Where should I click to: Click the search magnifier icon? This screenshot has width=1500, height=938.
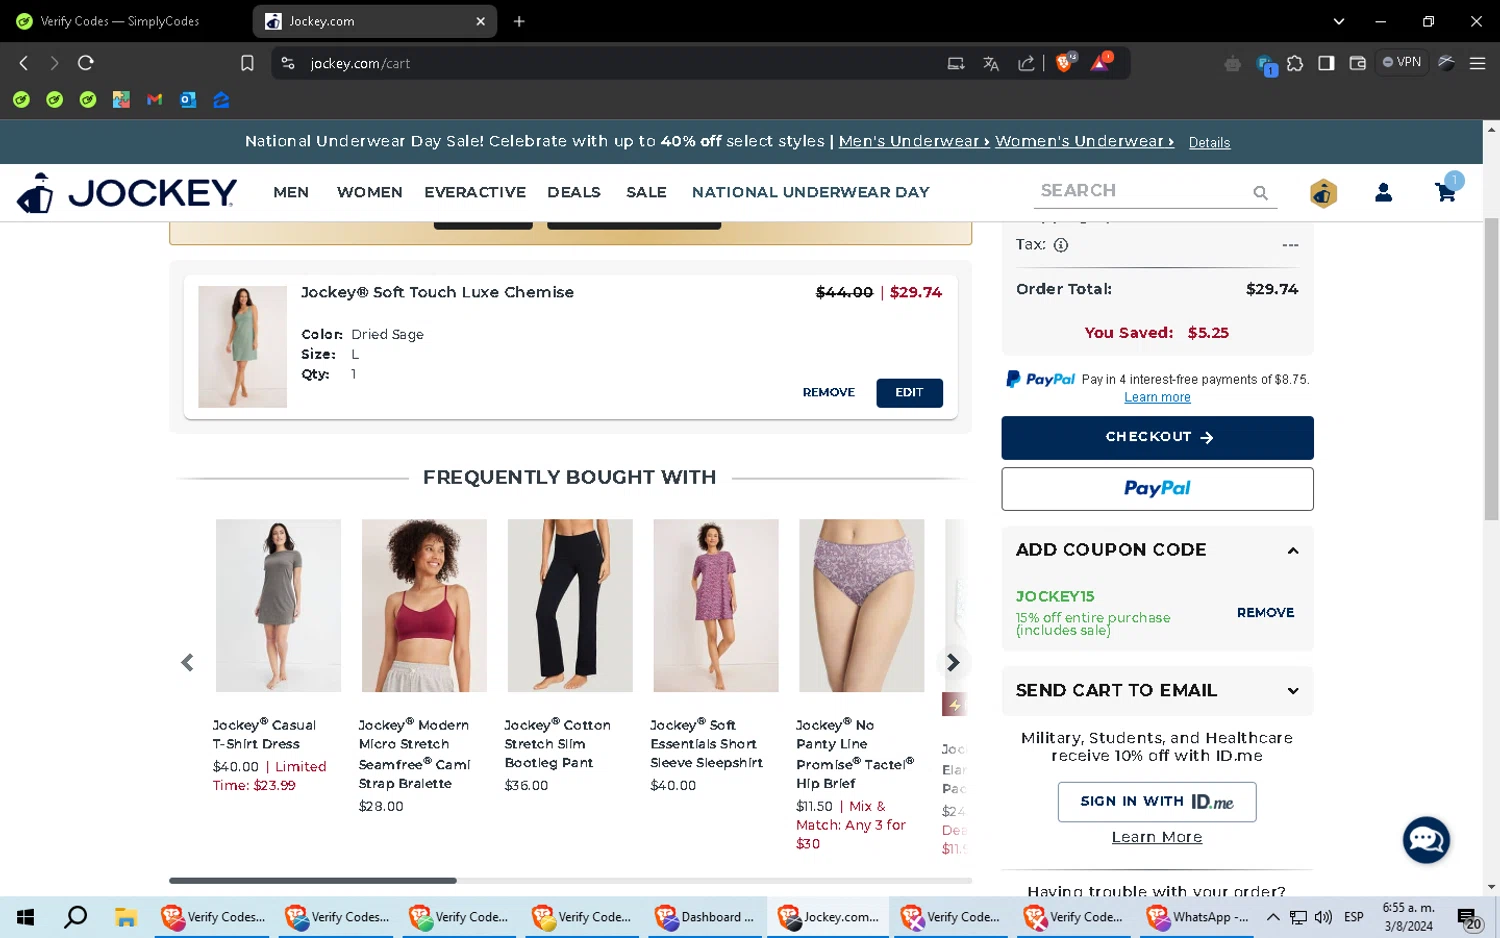[x=1260, y=193]
